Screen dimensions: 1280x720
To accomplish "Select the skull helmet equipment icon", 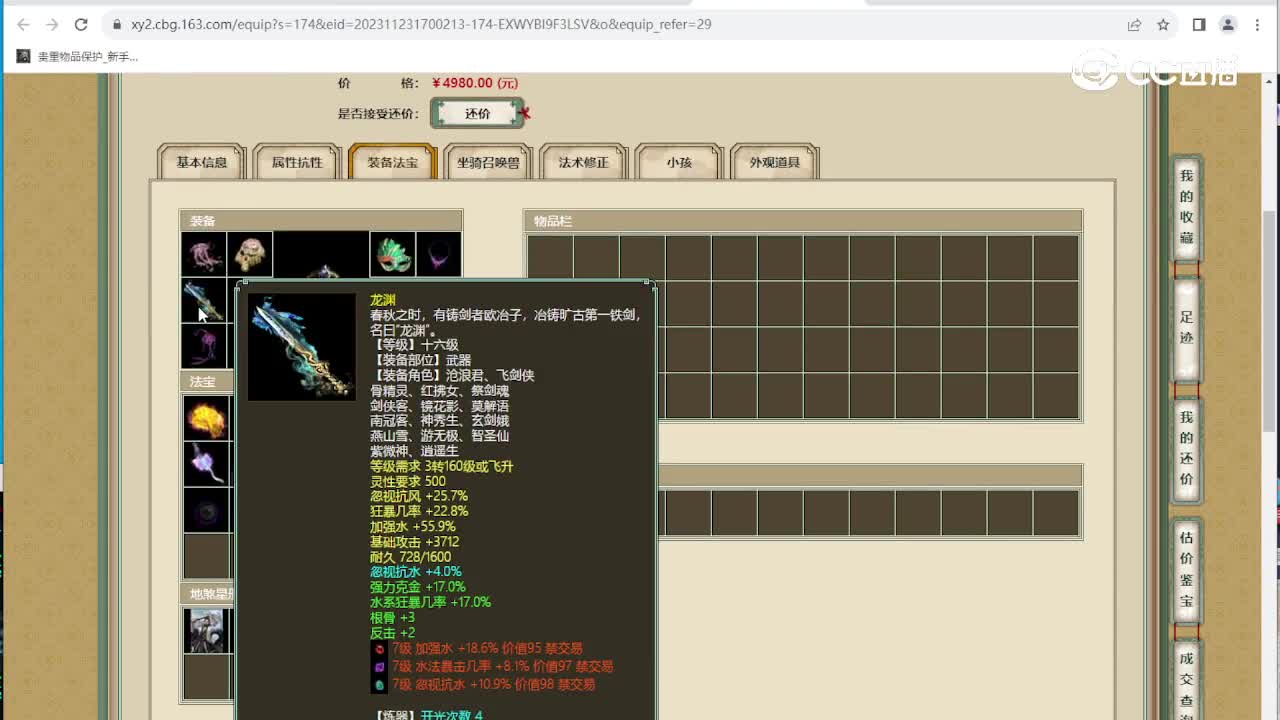I will [x=250, y=255].
